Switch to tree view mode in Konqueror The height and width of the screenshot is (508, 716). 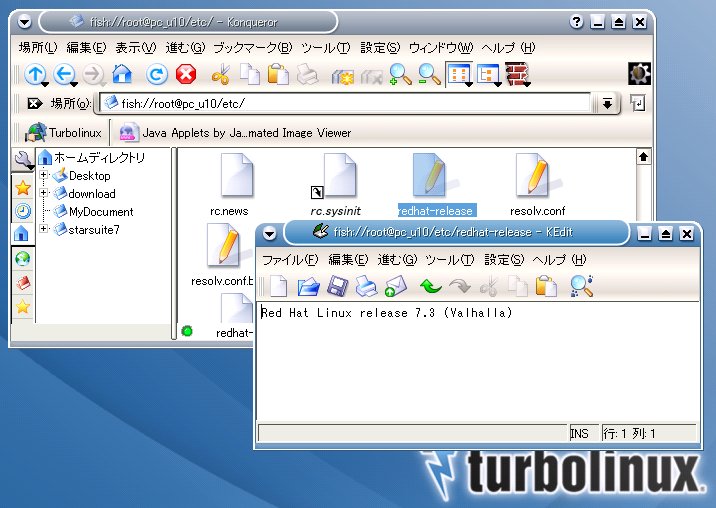coord(487,74)
